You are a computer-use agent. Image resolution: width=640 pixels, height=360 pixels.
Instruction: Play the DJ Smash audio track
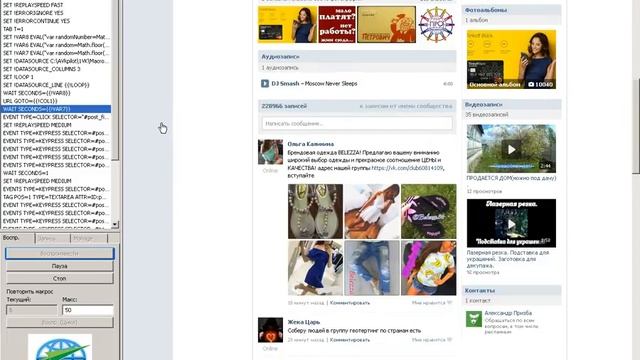click(264, 83)
